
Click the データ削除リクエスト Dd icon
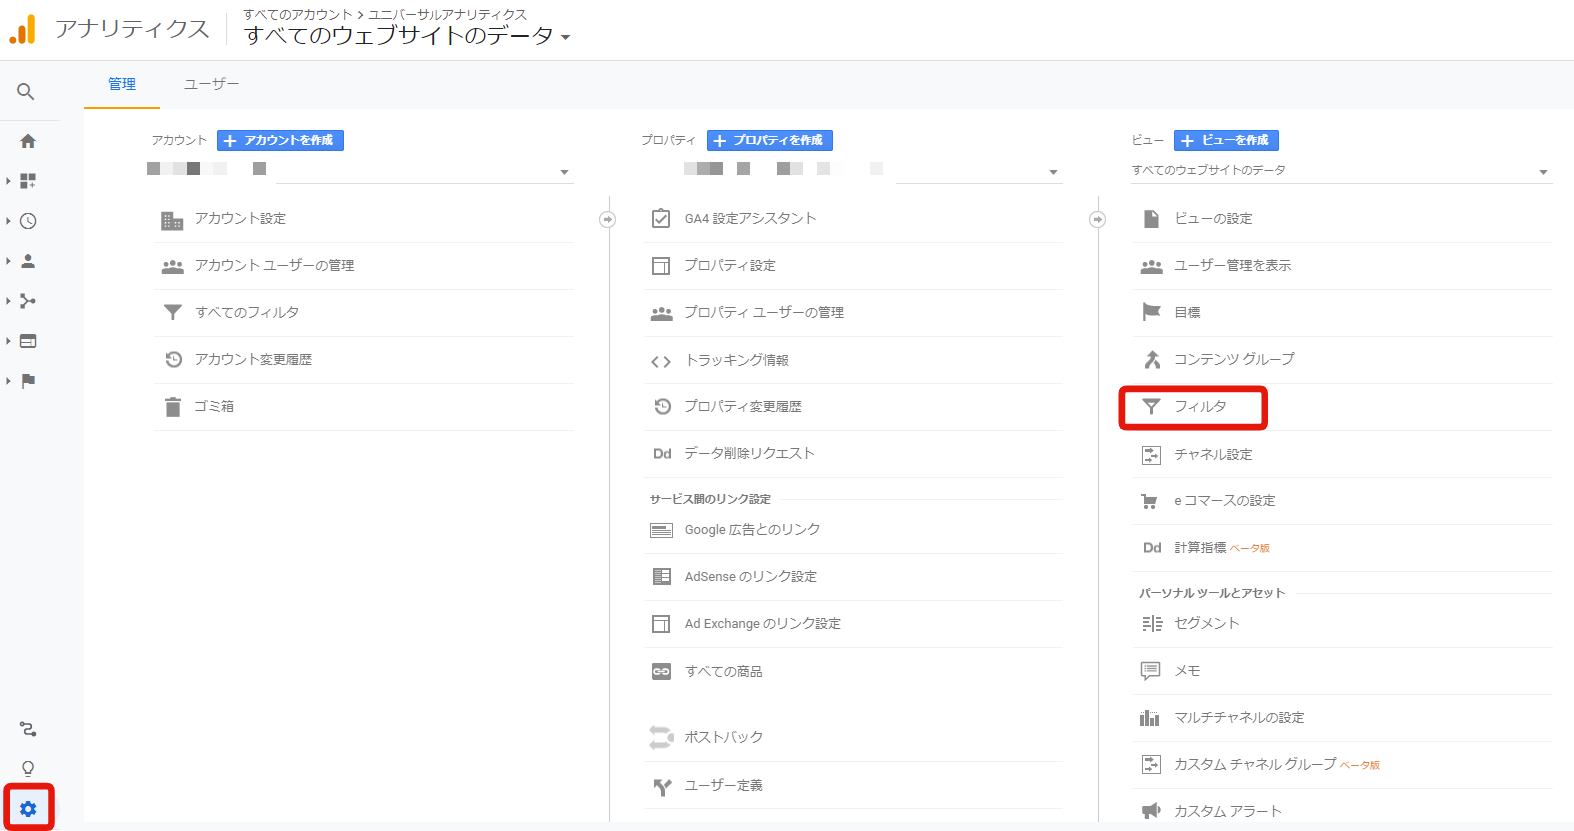coord(662,454)
